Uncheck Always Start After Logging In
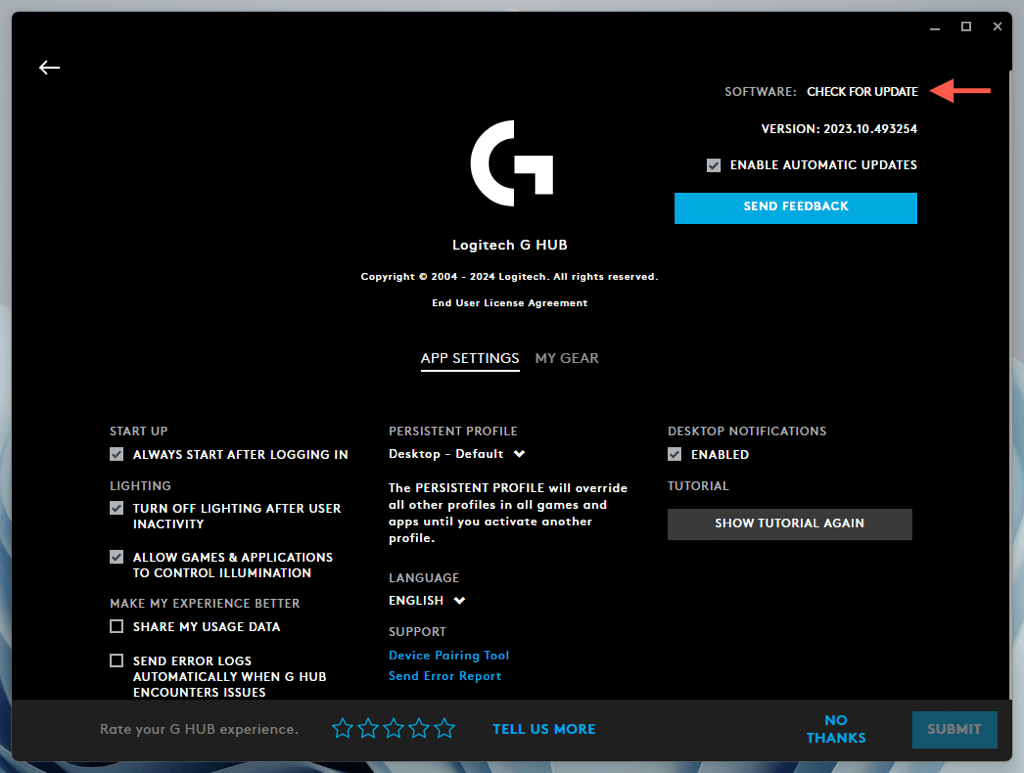The image size is (1024, 773). (116, 454)
